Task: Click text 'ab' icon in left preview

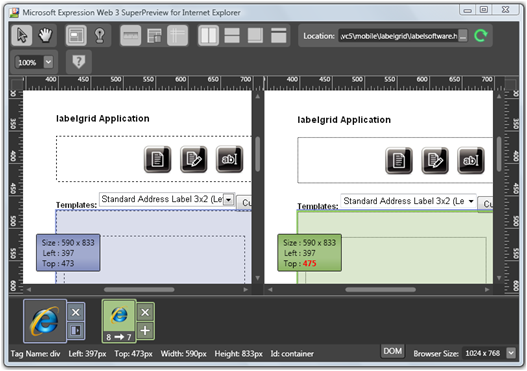Action: click(x=230, y=159)
